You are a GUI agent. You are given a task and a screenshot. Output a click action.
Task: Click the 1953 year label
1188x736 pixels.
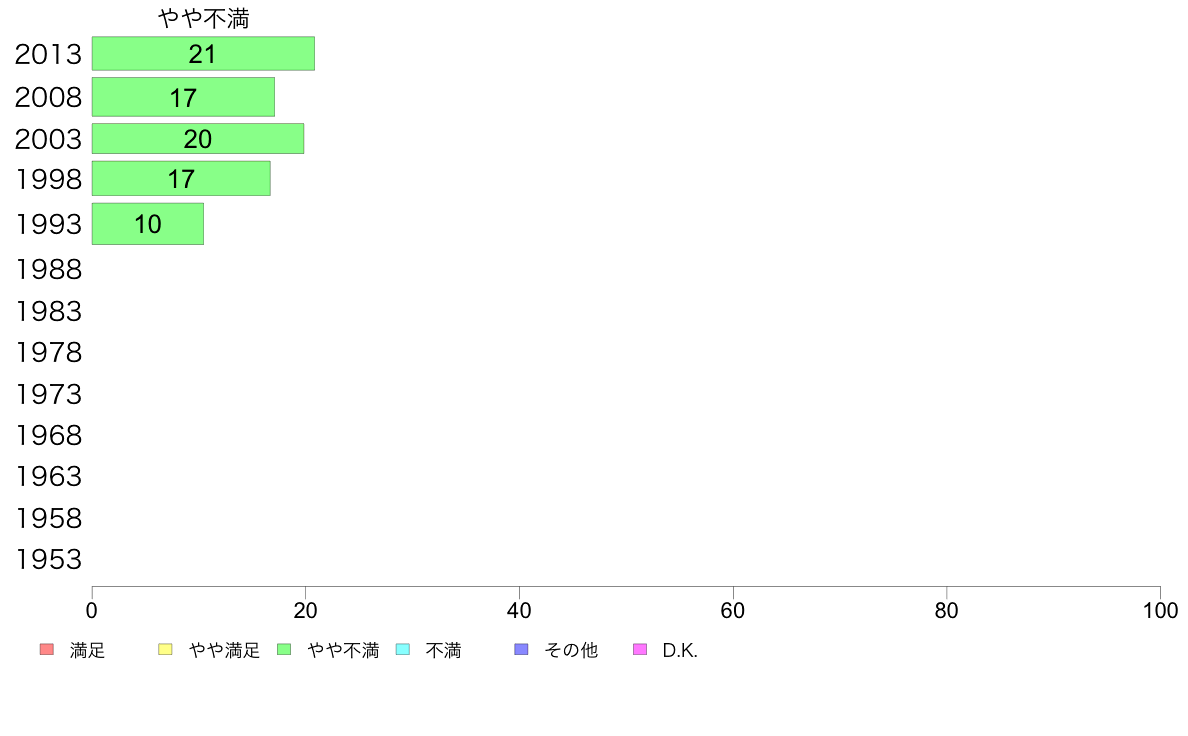(x=48, y=559)
